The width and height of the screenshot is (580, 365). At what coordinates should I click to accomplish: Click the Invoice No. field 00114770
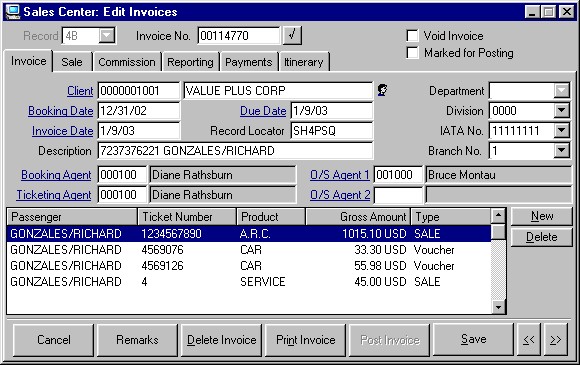coord(239,36)
